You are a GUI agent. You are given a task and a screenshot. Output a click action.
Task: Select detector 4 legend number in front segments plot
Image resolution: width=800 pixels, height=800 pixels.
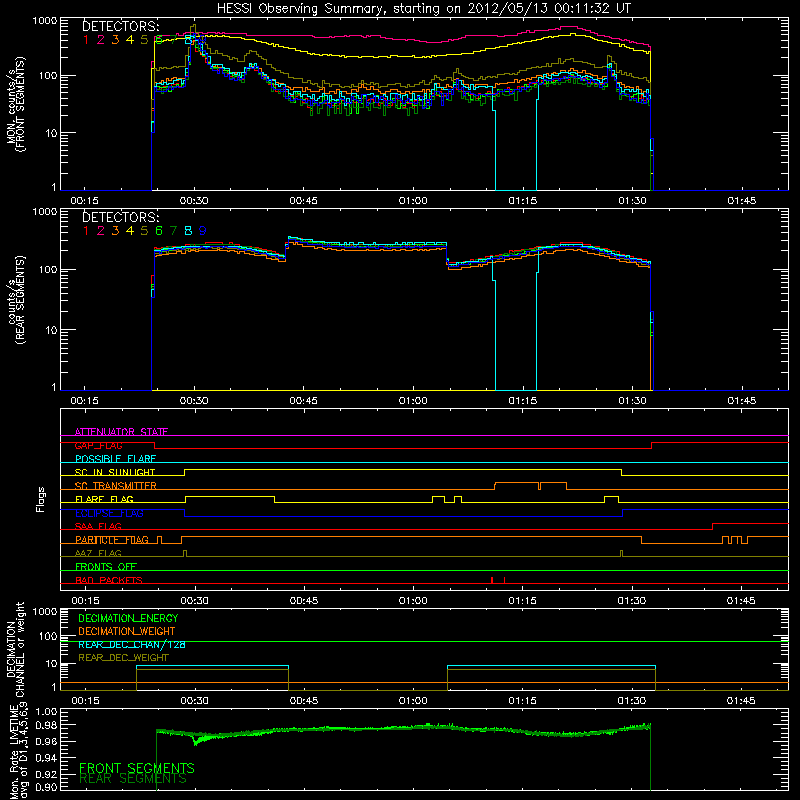pos(130,40)
